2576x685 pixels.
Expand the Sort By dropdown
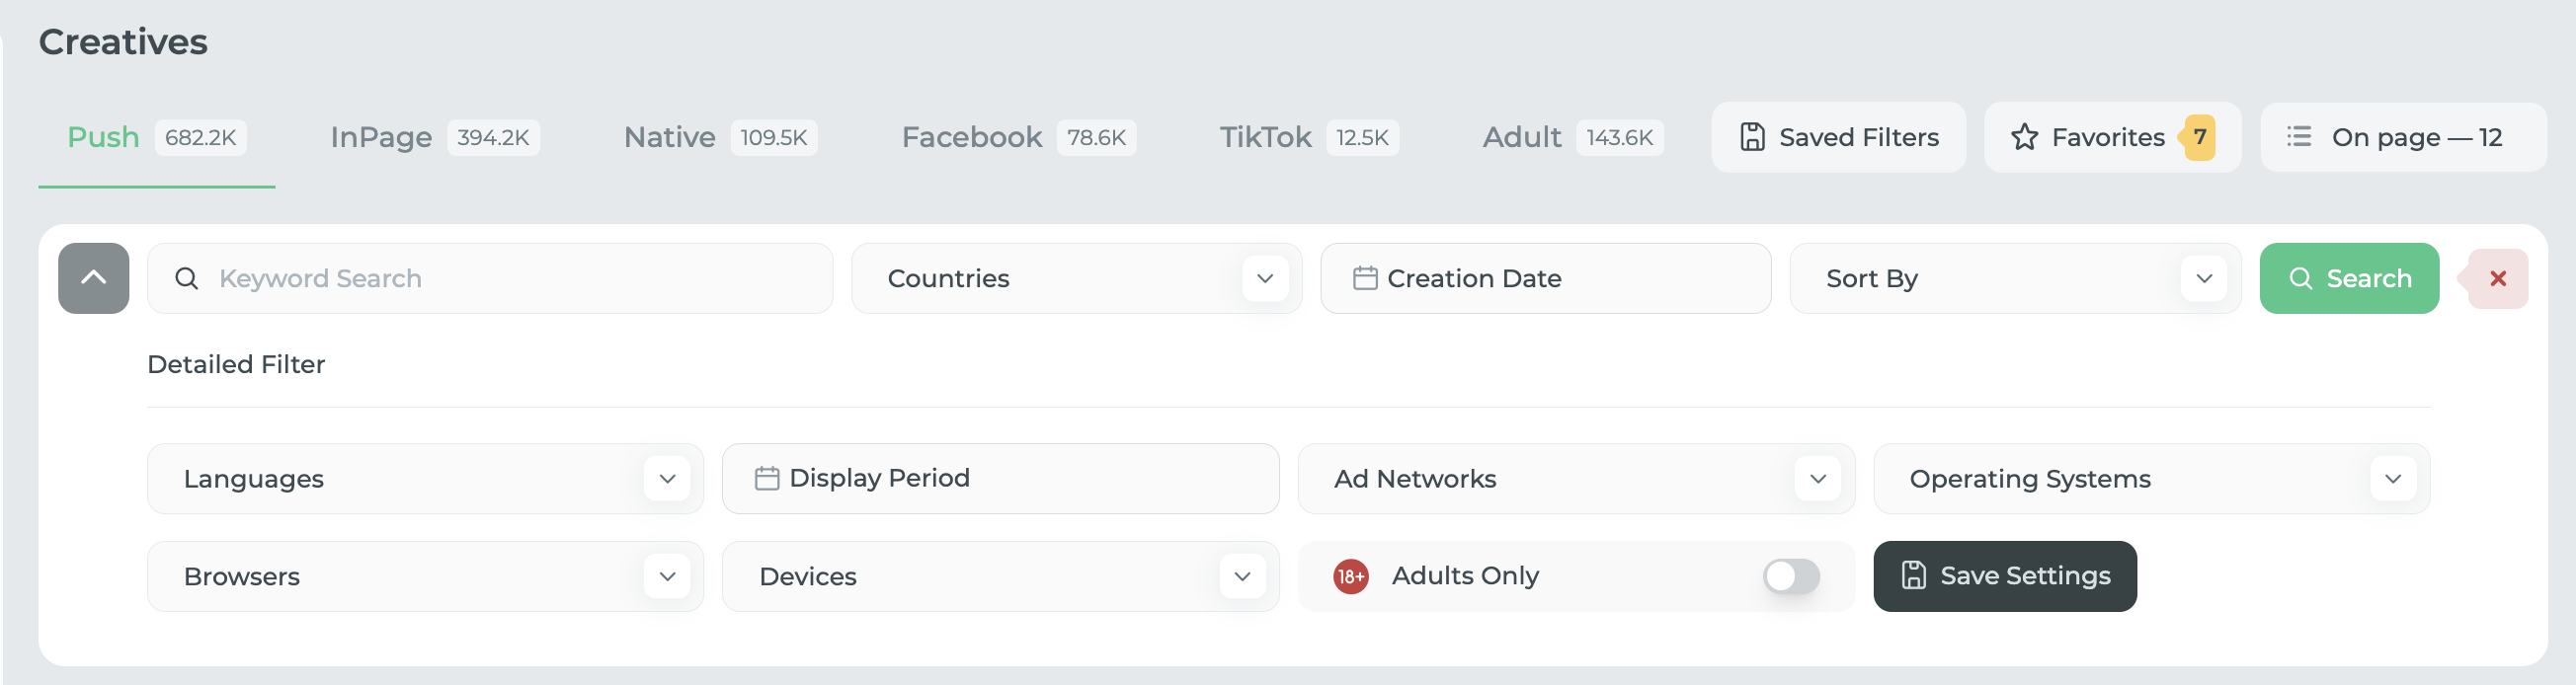tap(2014, 278)
